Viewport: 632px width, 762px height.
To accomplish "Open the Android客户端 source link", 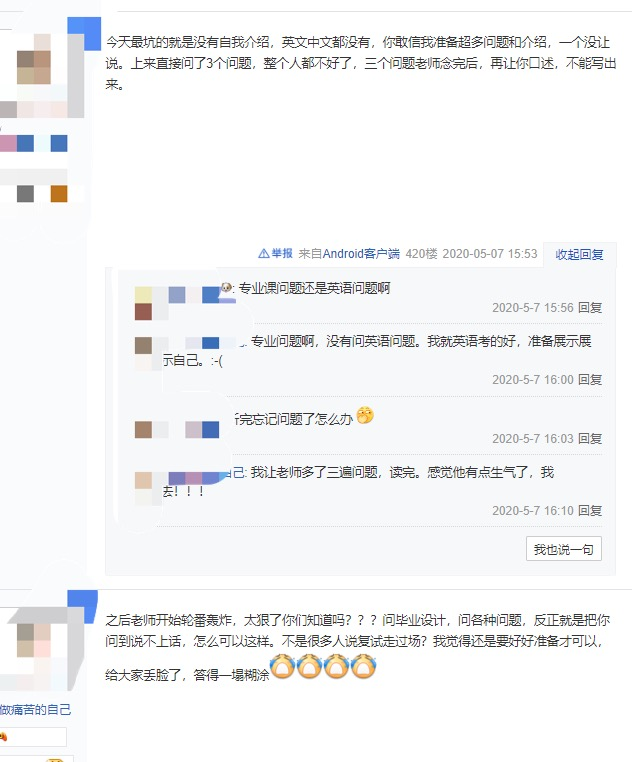I will coord(361,254).
